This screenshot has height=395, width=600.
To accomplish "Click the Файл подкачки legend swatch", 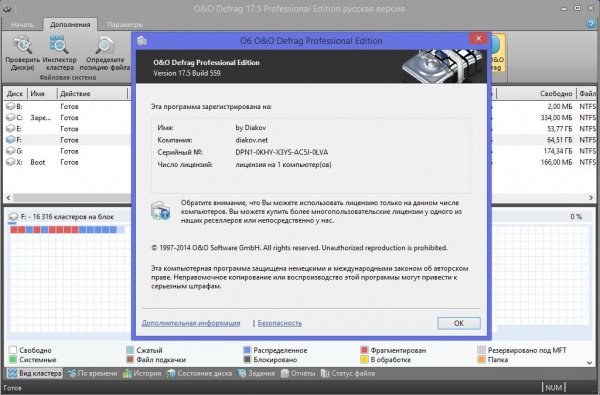I will (130, 359).
